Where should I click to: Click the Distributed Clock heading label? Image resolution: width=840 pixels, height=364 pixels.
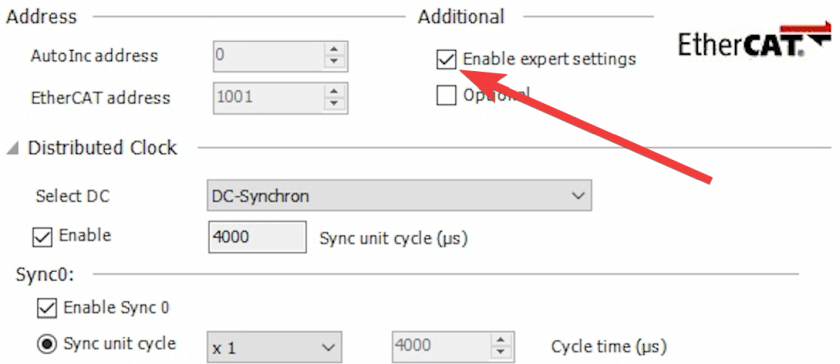pyautogui.click(x=102, y=148)
